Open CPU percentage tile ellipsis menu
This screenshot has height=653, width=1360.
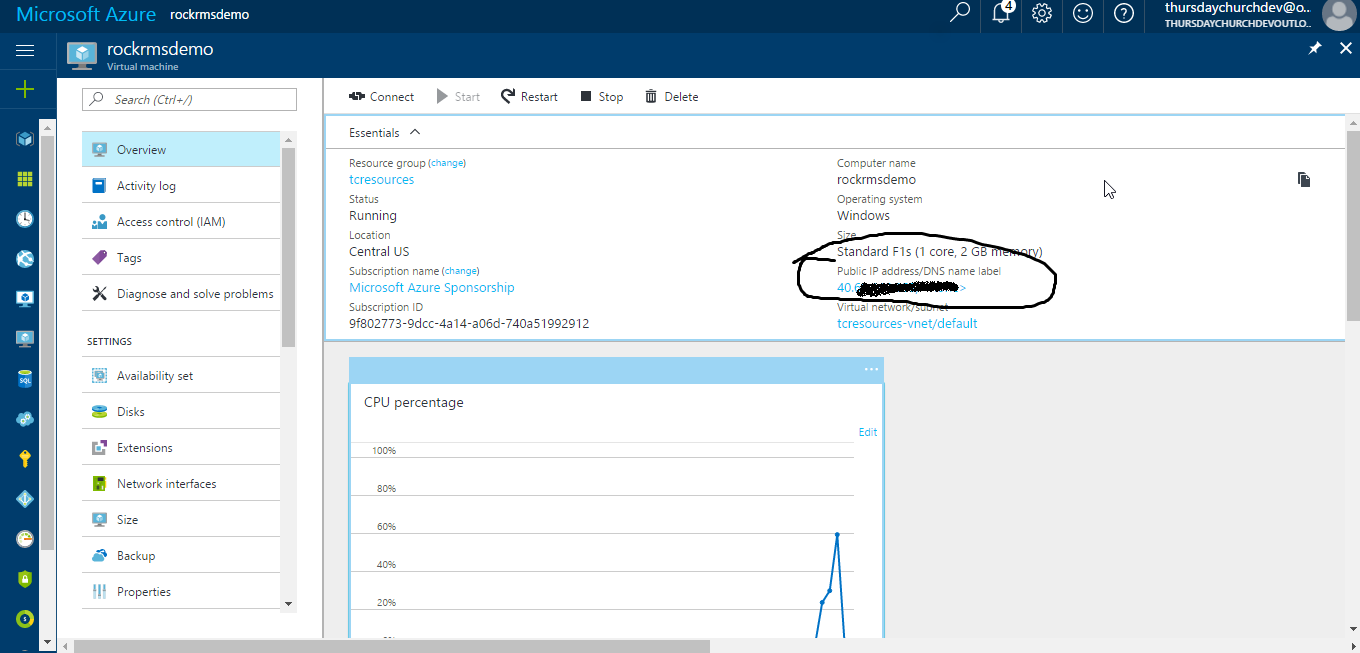click(871, 370)
